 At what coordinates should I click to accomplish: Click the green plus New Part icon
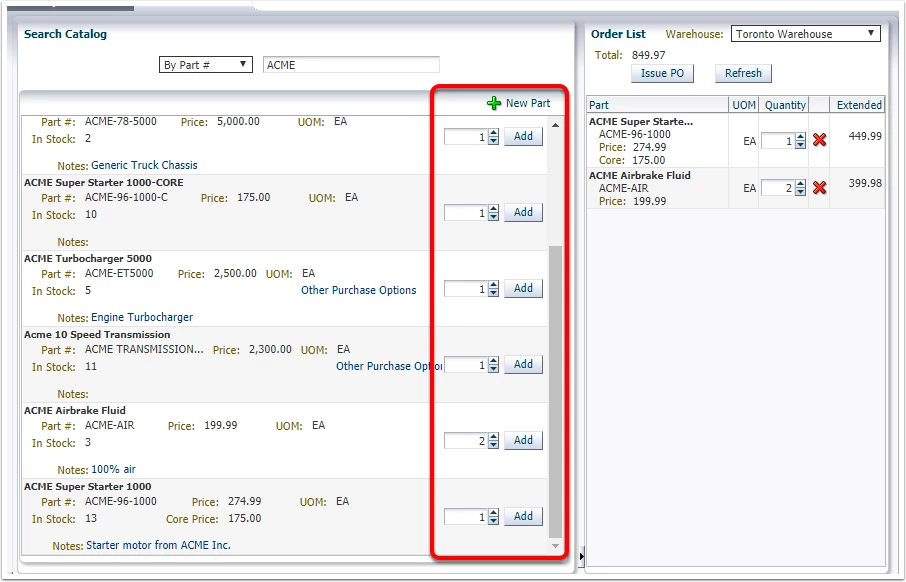click(494, 103)
